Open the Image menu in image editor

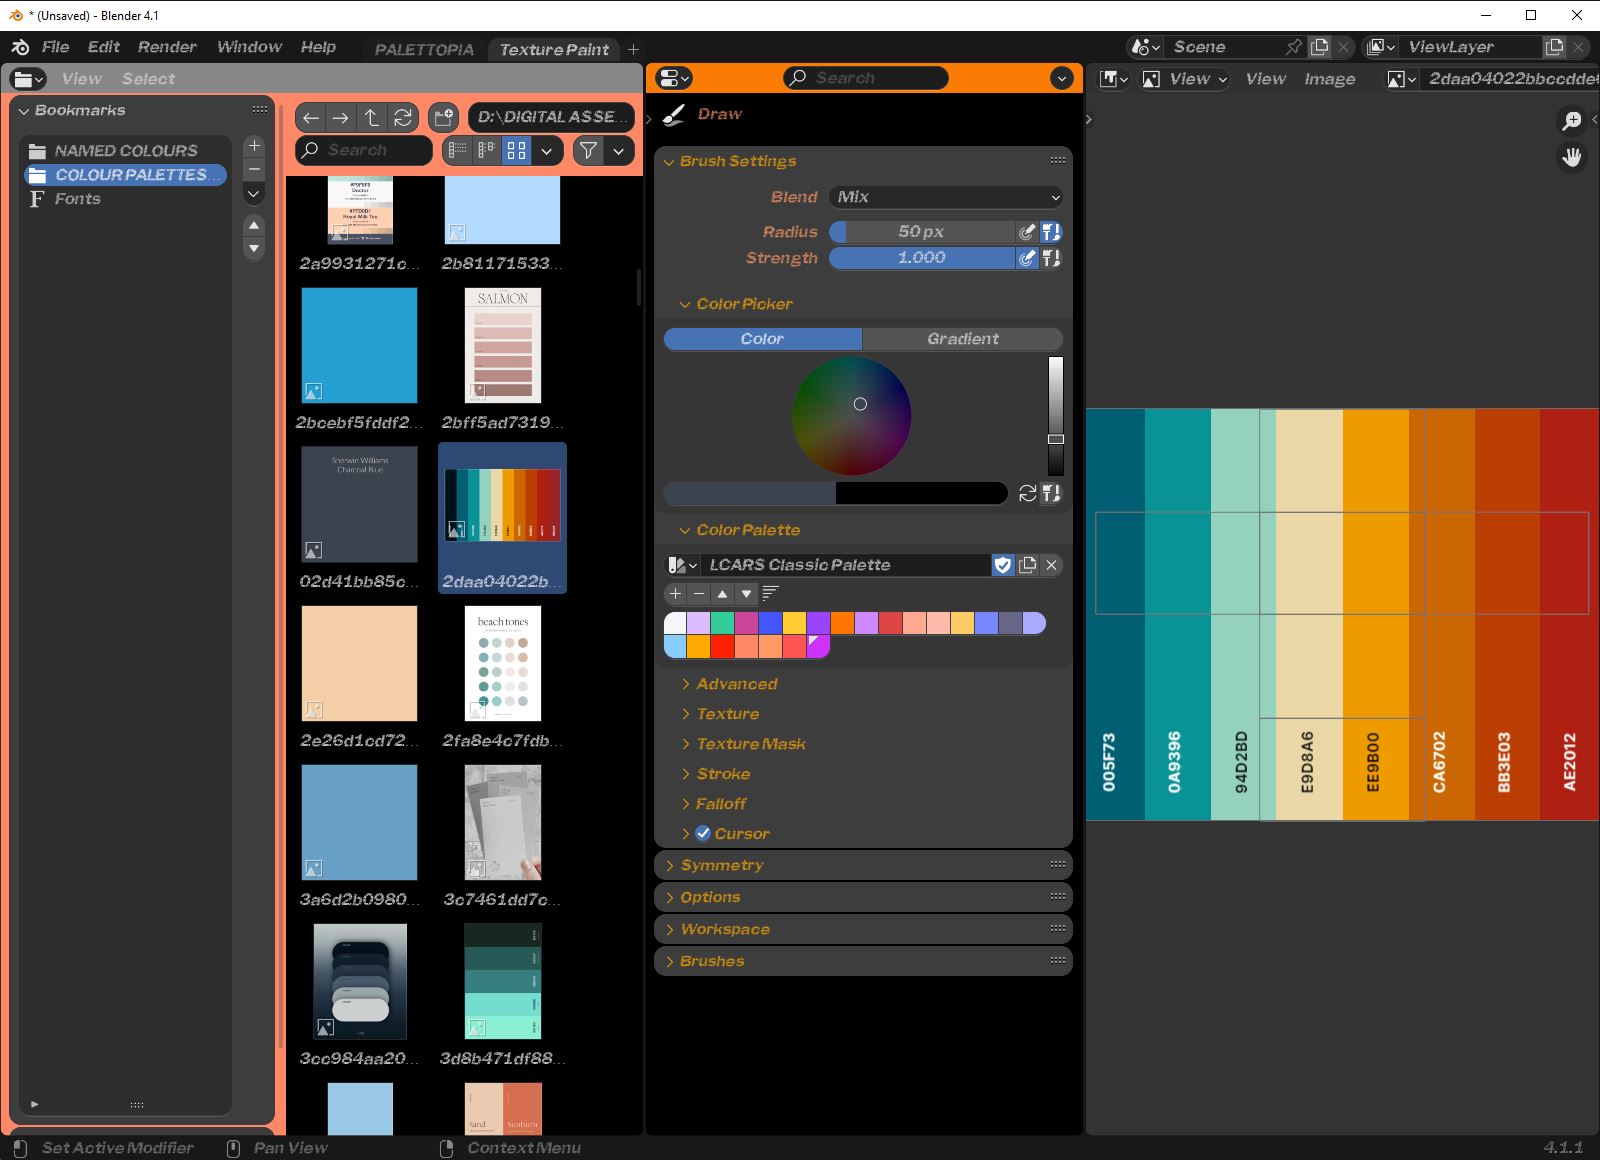1330,79
